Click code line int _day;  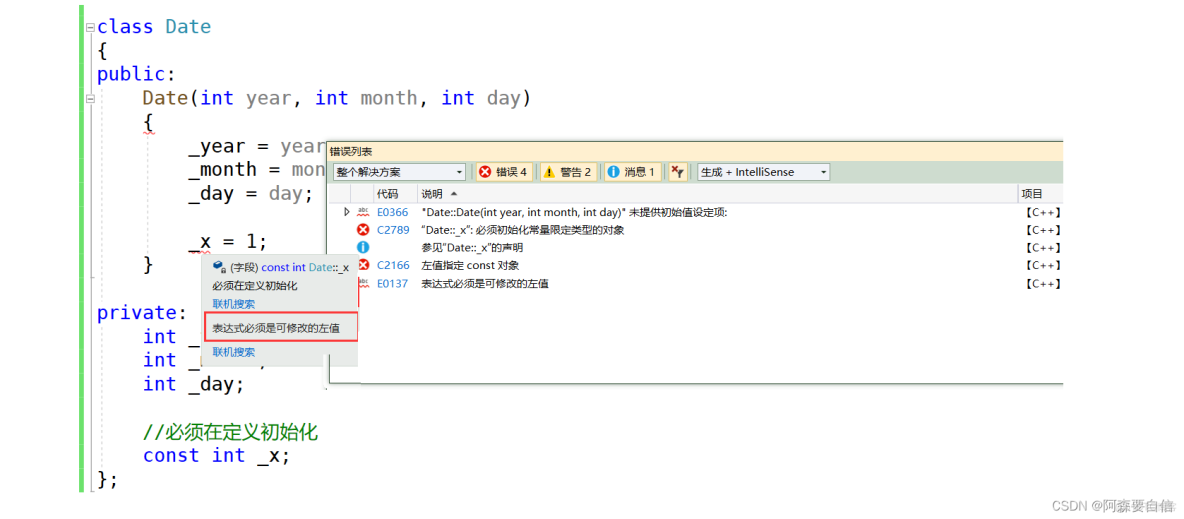click(193, 385)
